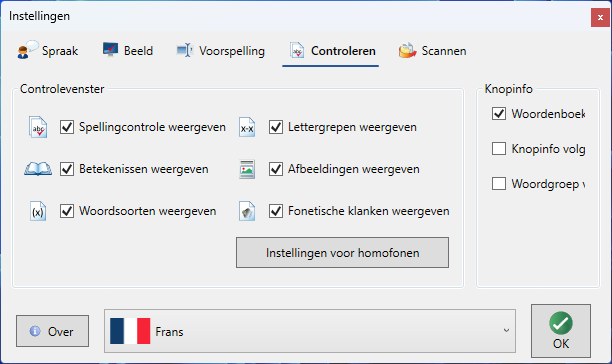Viewport: 612px width, 364px height.
Task: Enable the Knopinfo volg checkbox
Action: pos(499,149)
